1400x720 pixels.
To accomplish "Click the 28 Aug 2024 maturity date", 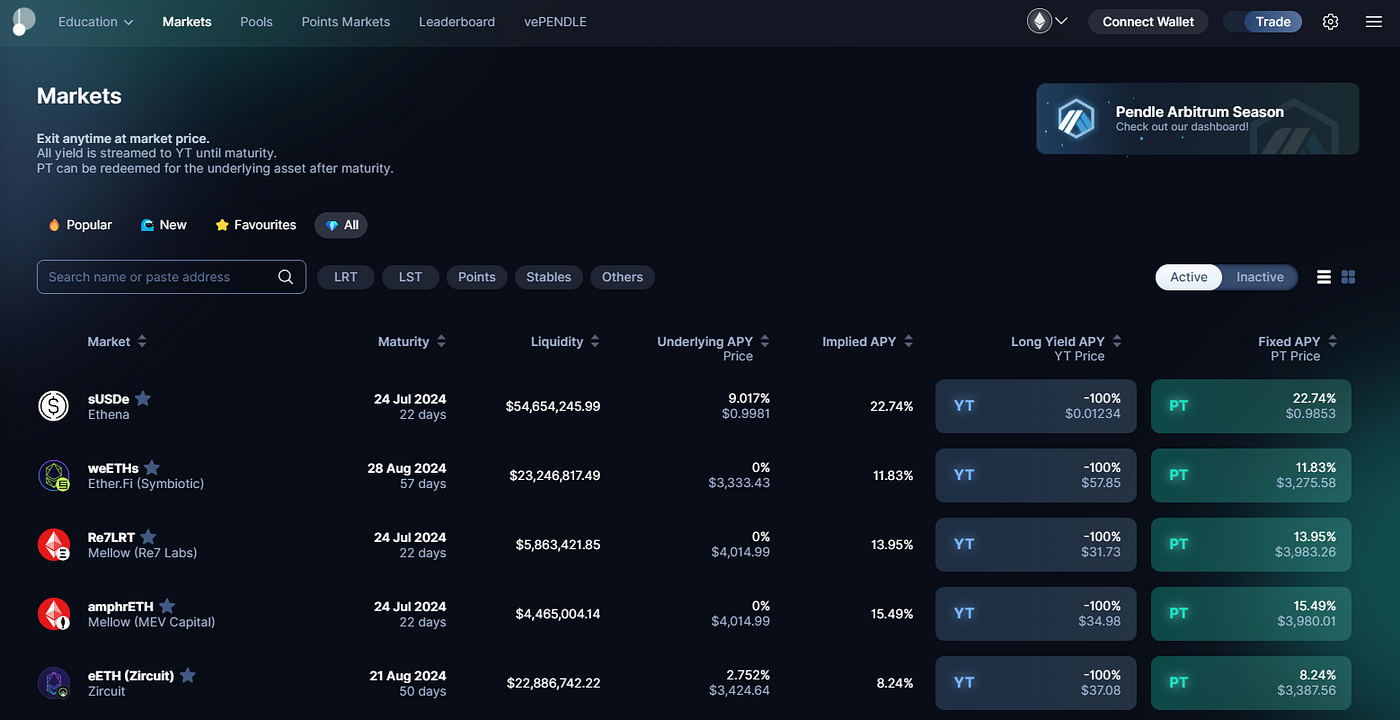I will coord(407,468).
